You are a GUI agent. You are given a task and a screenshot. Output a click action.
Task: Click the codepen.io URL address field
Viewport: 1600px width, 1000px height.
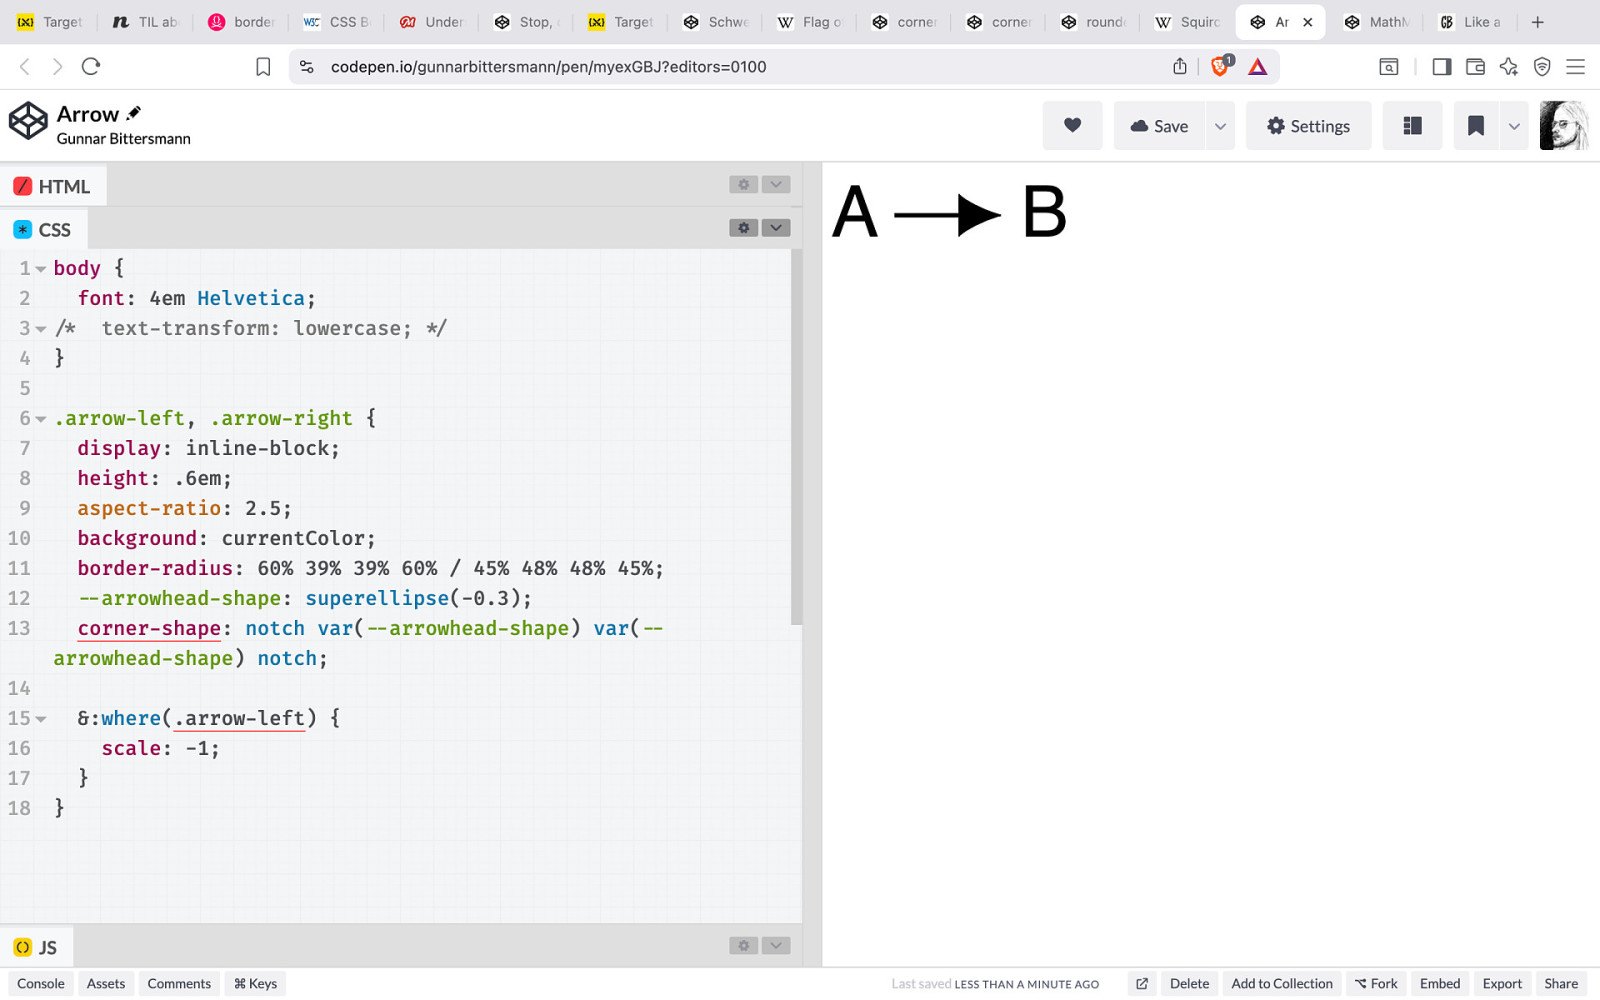click(x=548, y=67)
